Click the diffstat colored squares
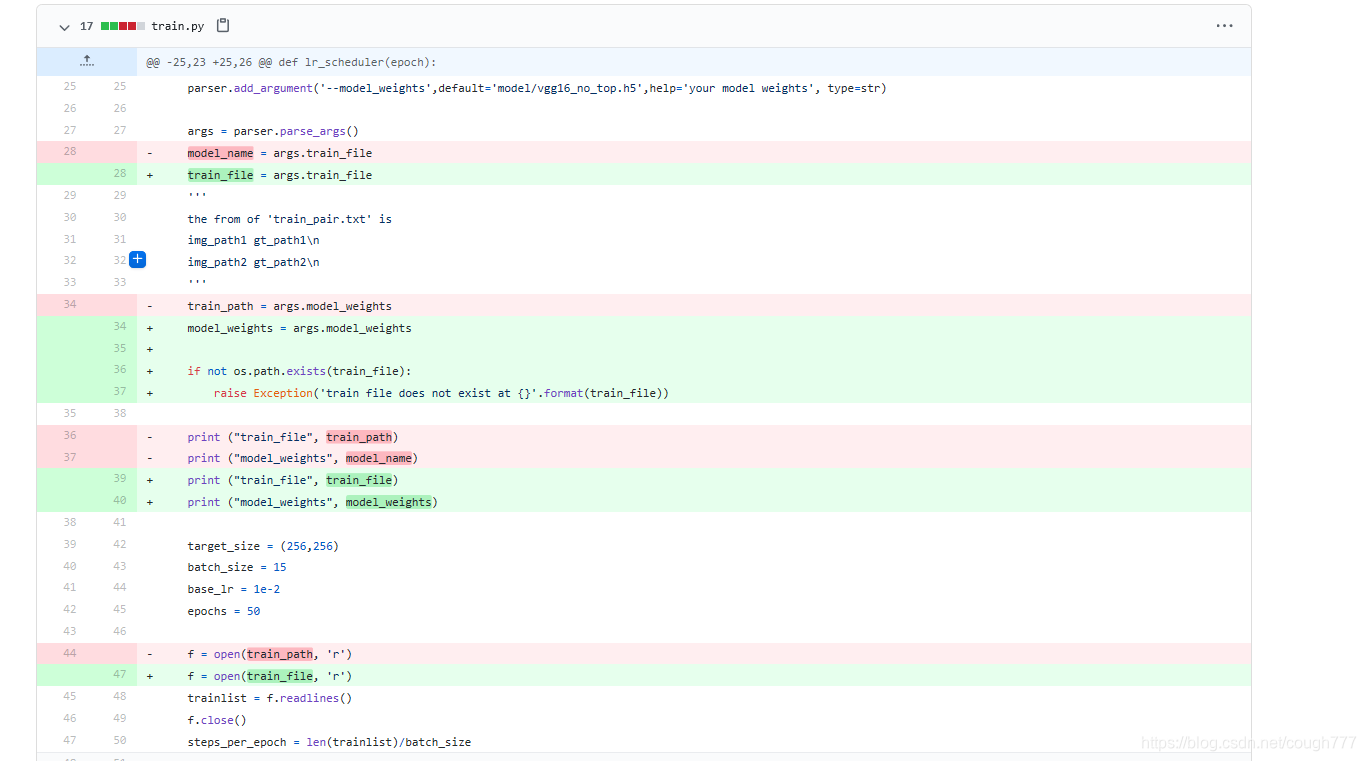 pyautogui.click(x=123, y=26)
